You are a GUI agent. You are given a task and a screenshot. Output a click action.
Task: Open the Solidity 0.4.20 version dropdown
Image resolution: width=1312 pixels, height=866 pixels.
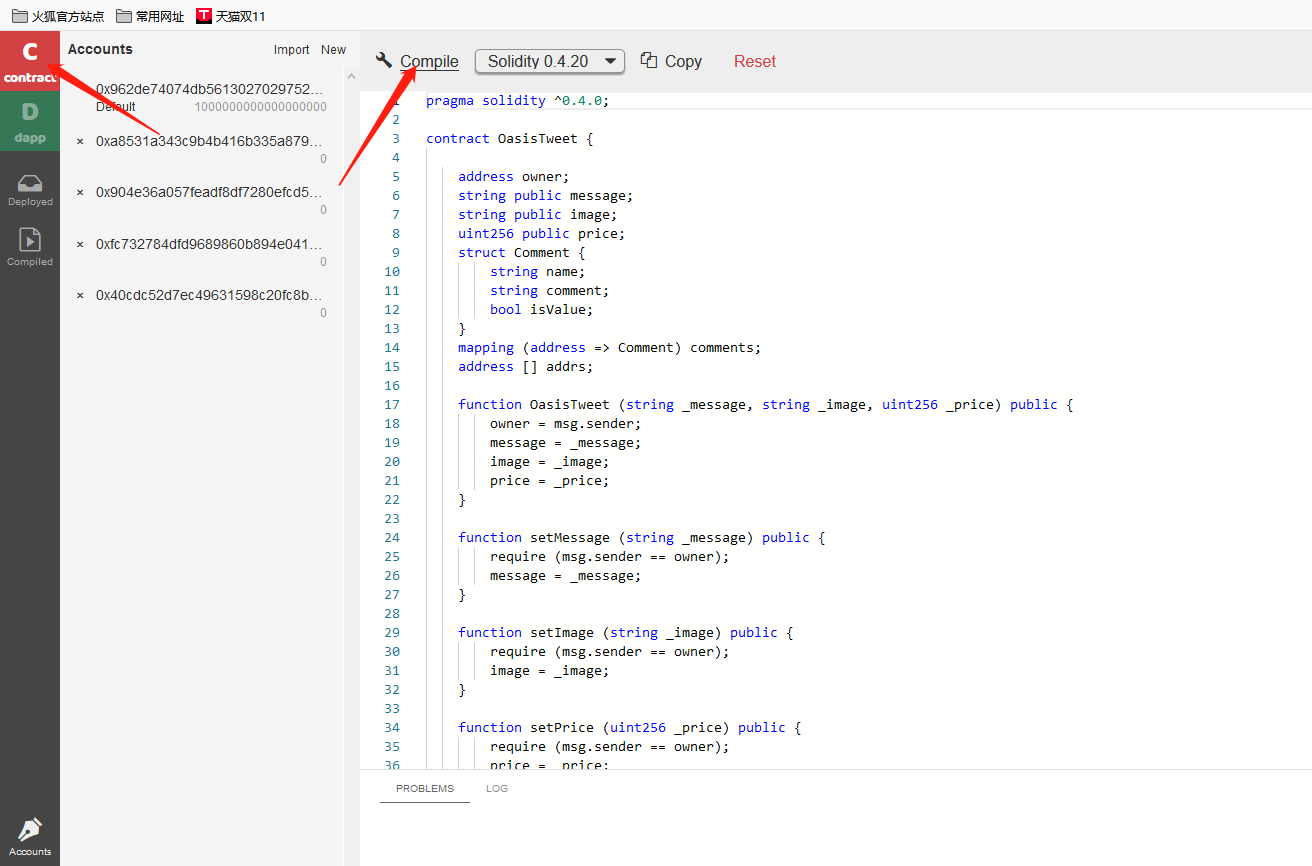pos(550,61)
